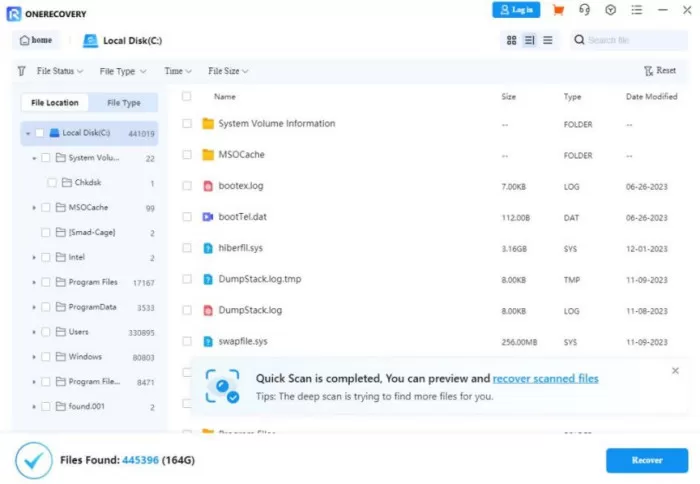Click the search magnifier icon
Screen dimensions: 700x484
coord(579,40)
